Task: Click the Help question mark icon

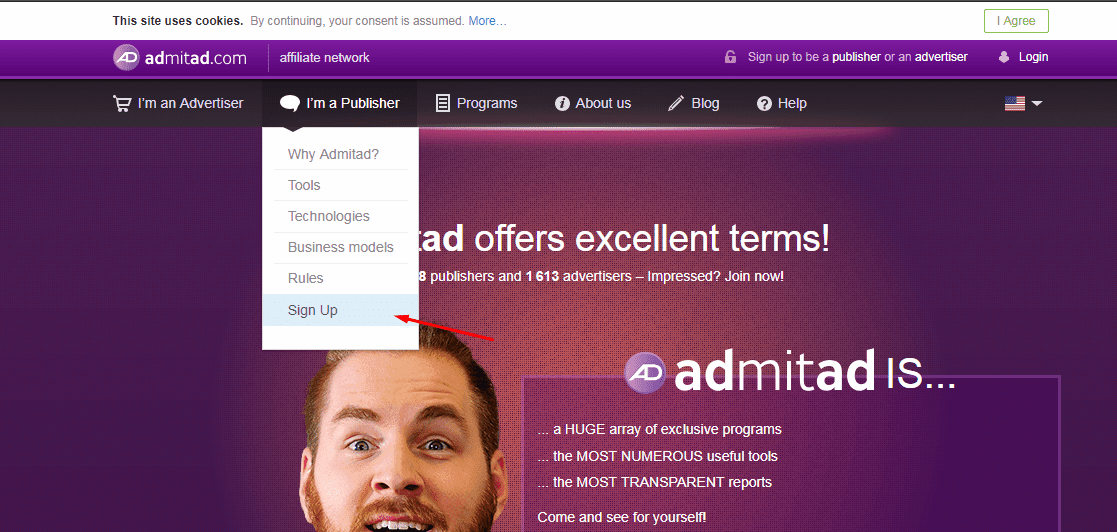Action: 764,104
